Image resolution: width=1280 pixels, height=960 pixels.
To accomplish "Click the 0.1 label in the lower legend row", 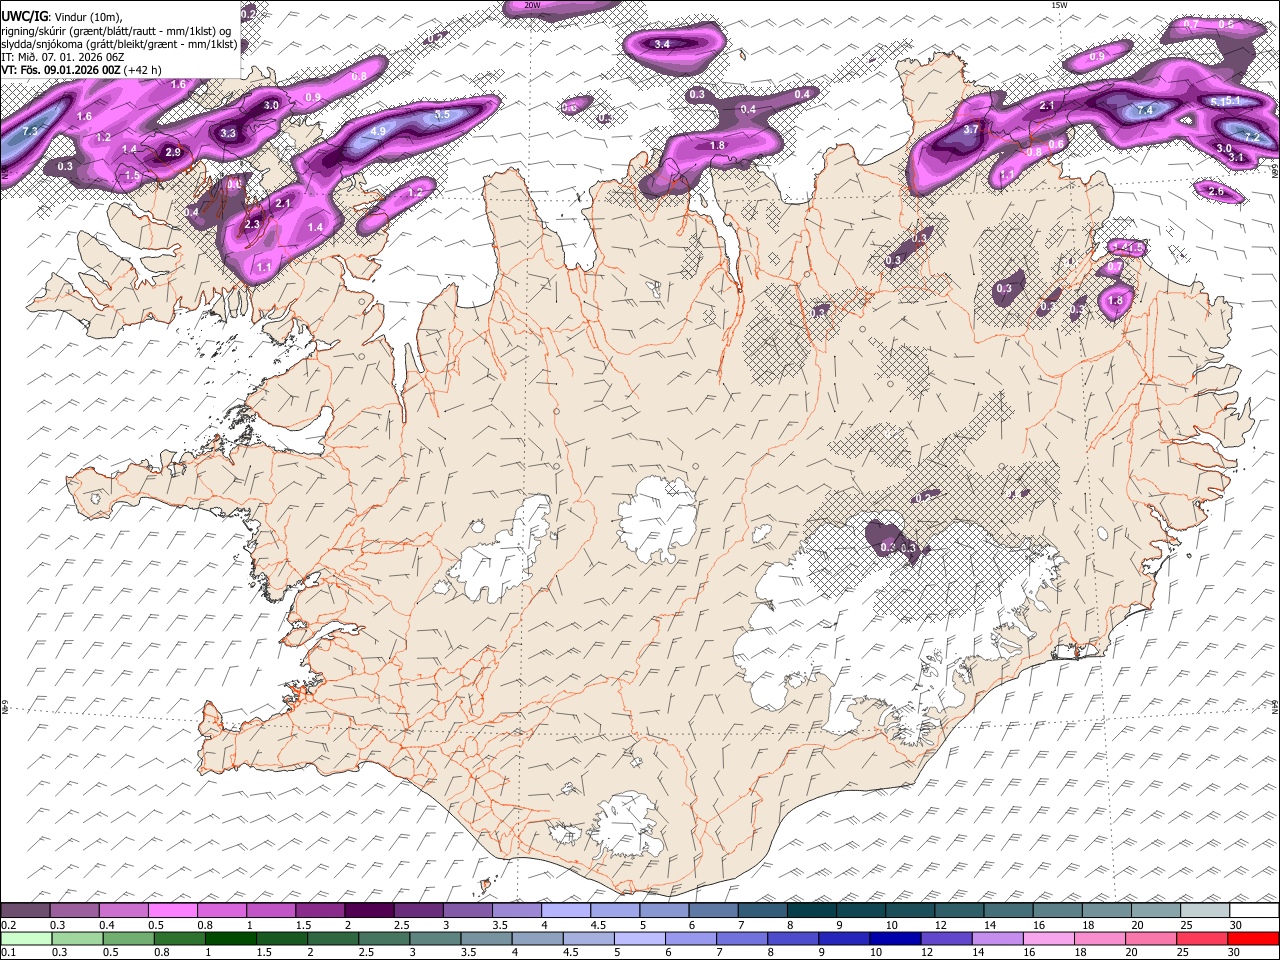I will 8,952.
